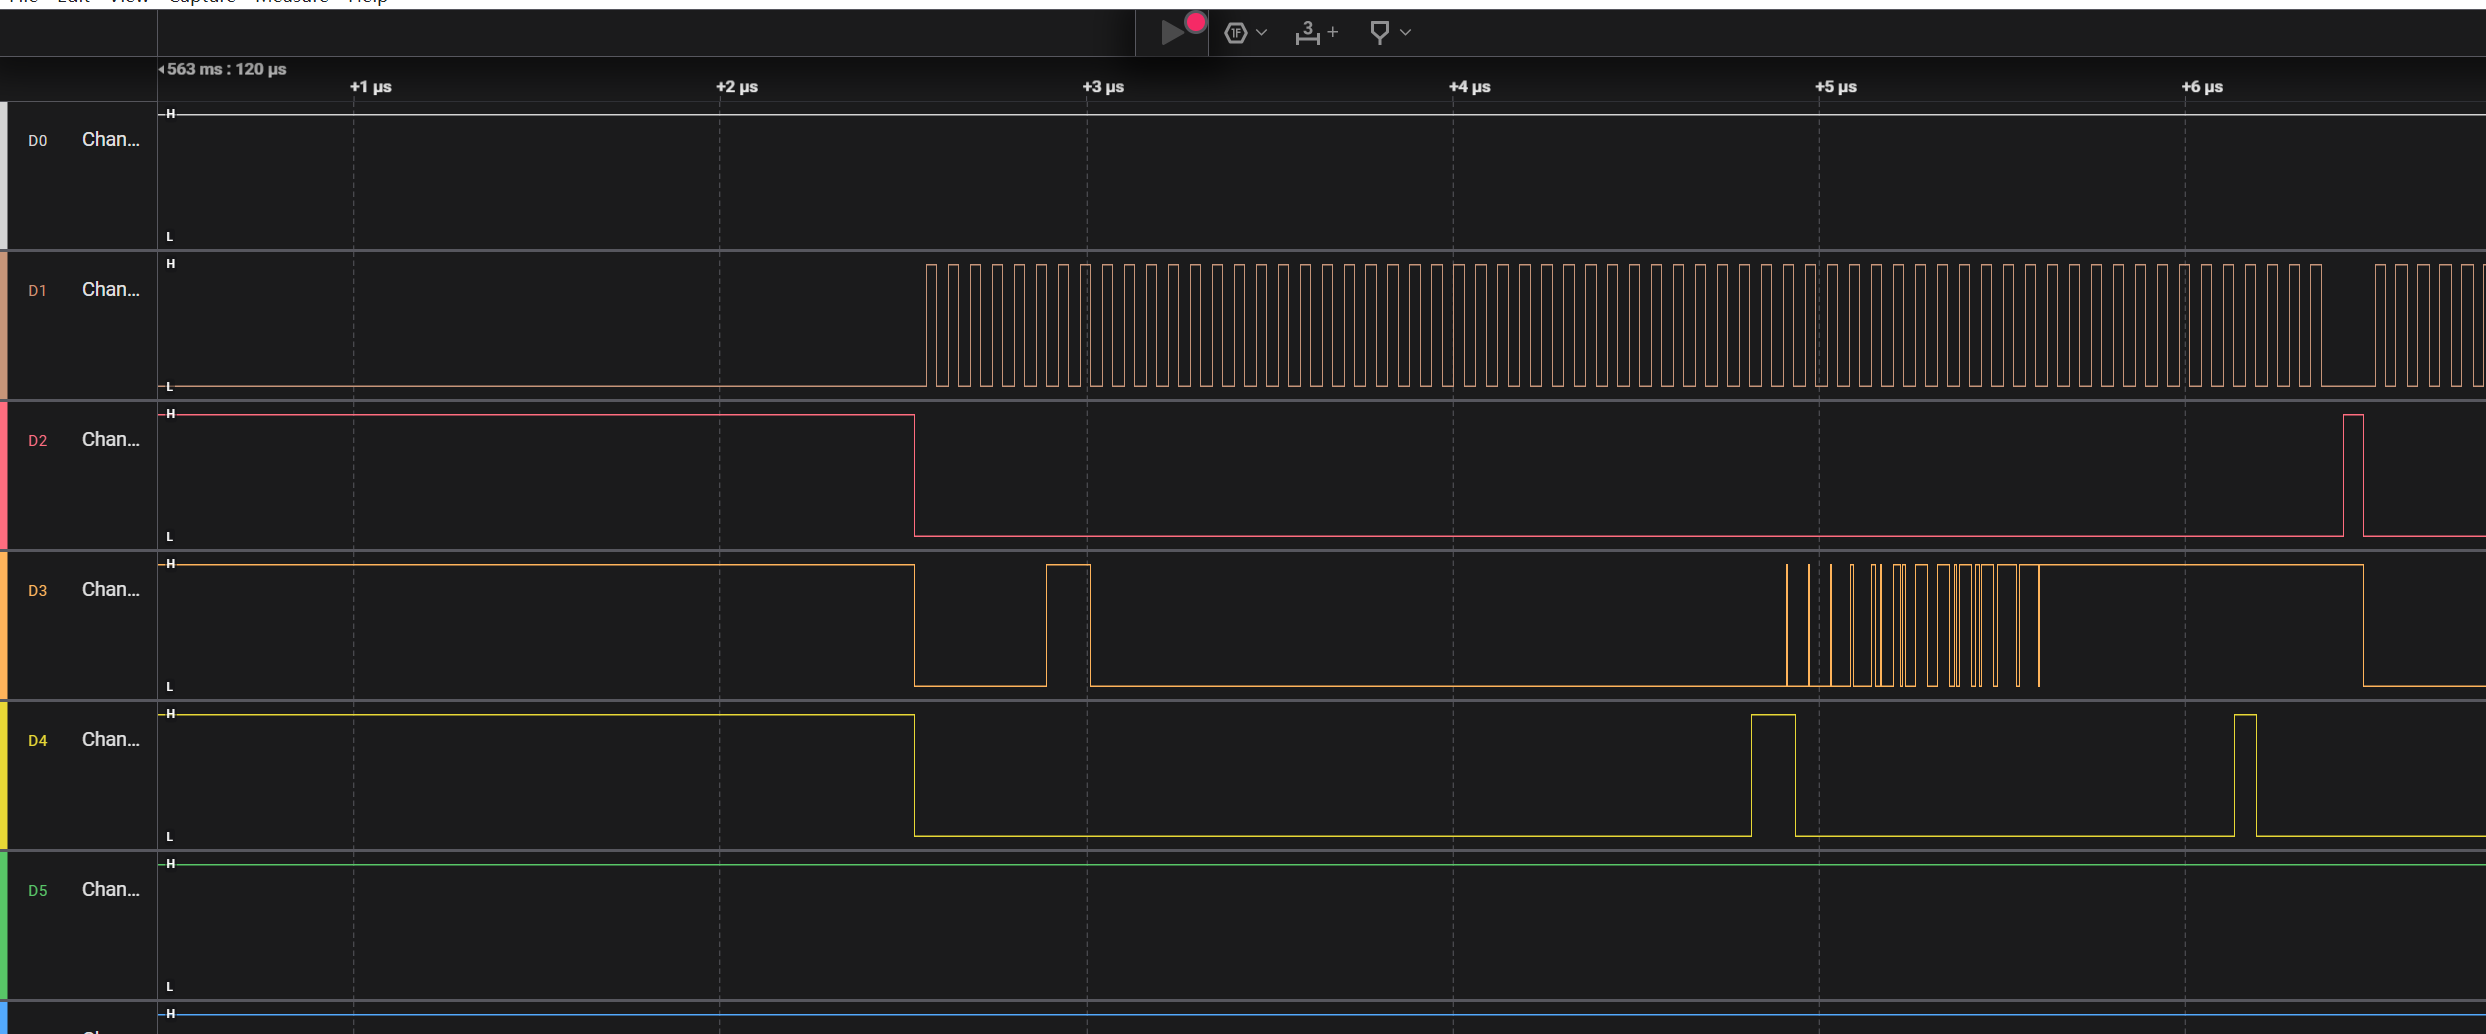Click the narrow D2 high pulse after +6 µs
The height and width of the screenshot is (1034, 2486).
click(x=2353, y=475)
